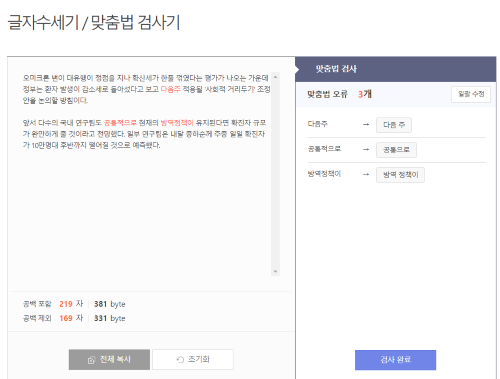Click the 일괄 수정 fix-all button
The height and width of the screenshot is (379, 500).
(x=471, y=94)
